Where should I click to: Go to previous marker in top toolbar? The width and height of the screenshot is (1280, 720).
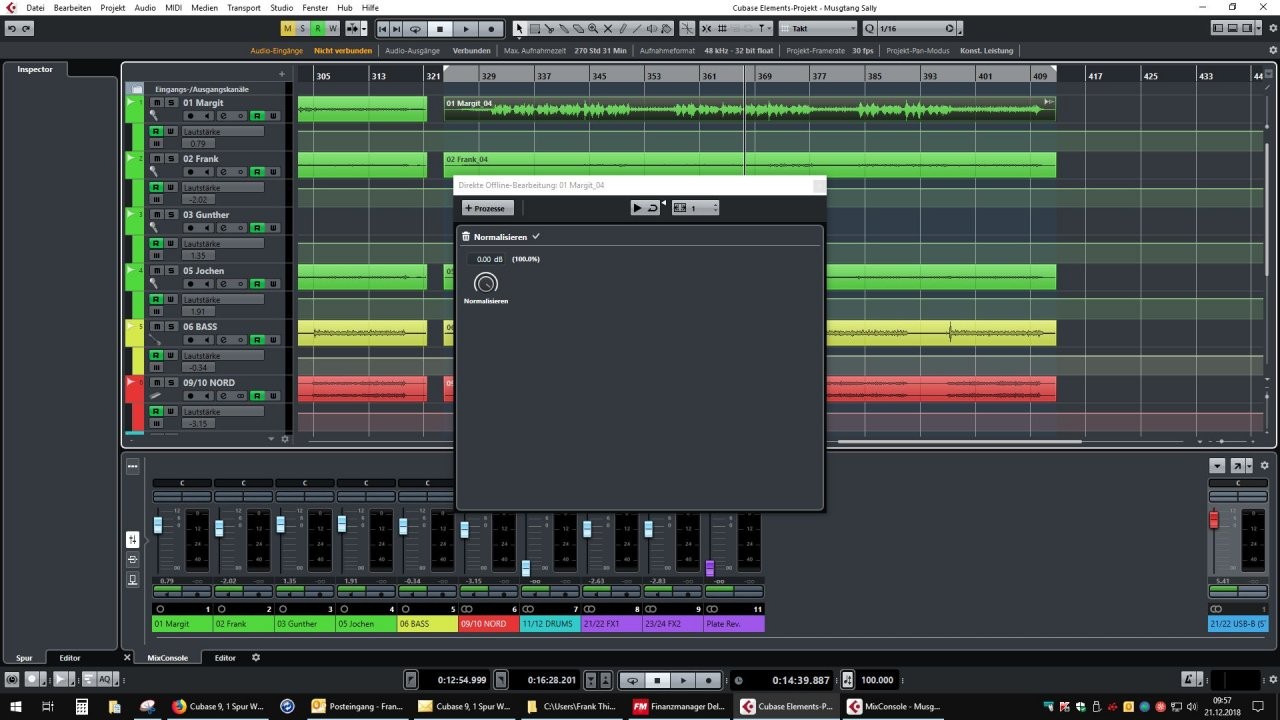point(383,29)
